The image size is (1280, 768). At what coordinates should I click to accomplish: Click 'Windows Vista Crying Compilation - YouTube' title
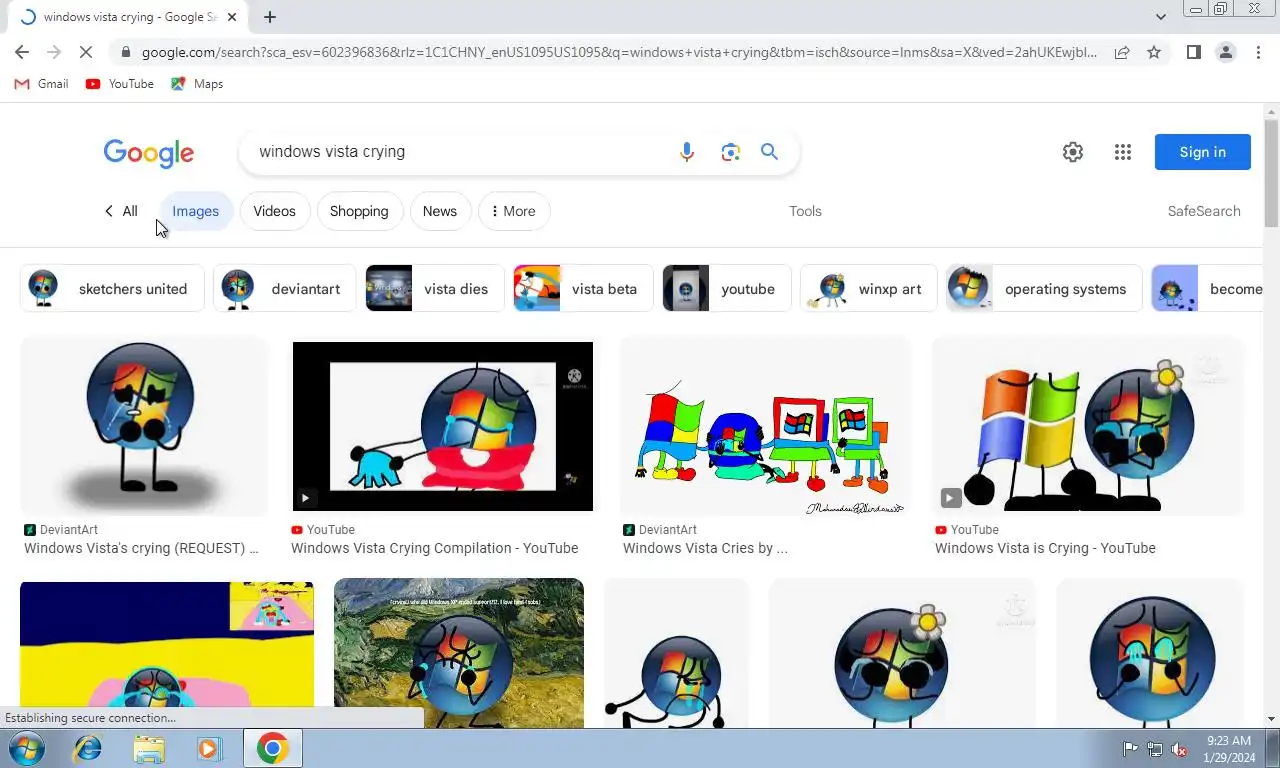pyautogui.click(x=435, y=548)
